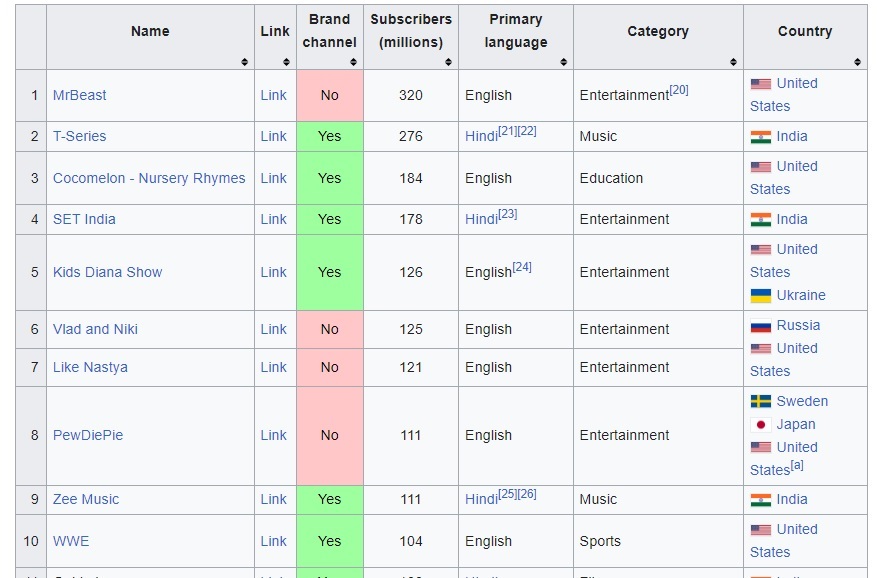Image resolution: width=877 pixels, height=578 pixels.
Task: Open citation [20] next to Entertainment
Action: point(679,90)
